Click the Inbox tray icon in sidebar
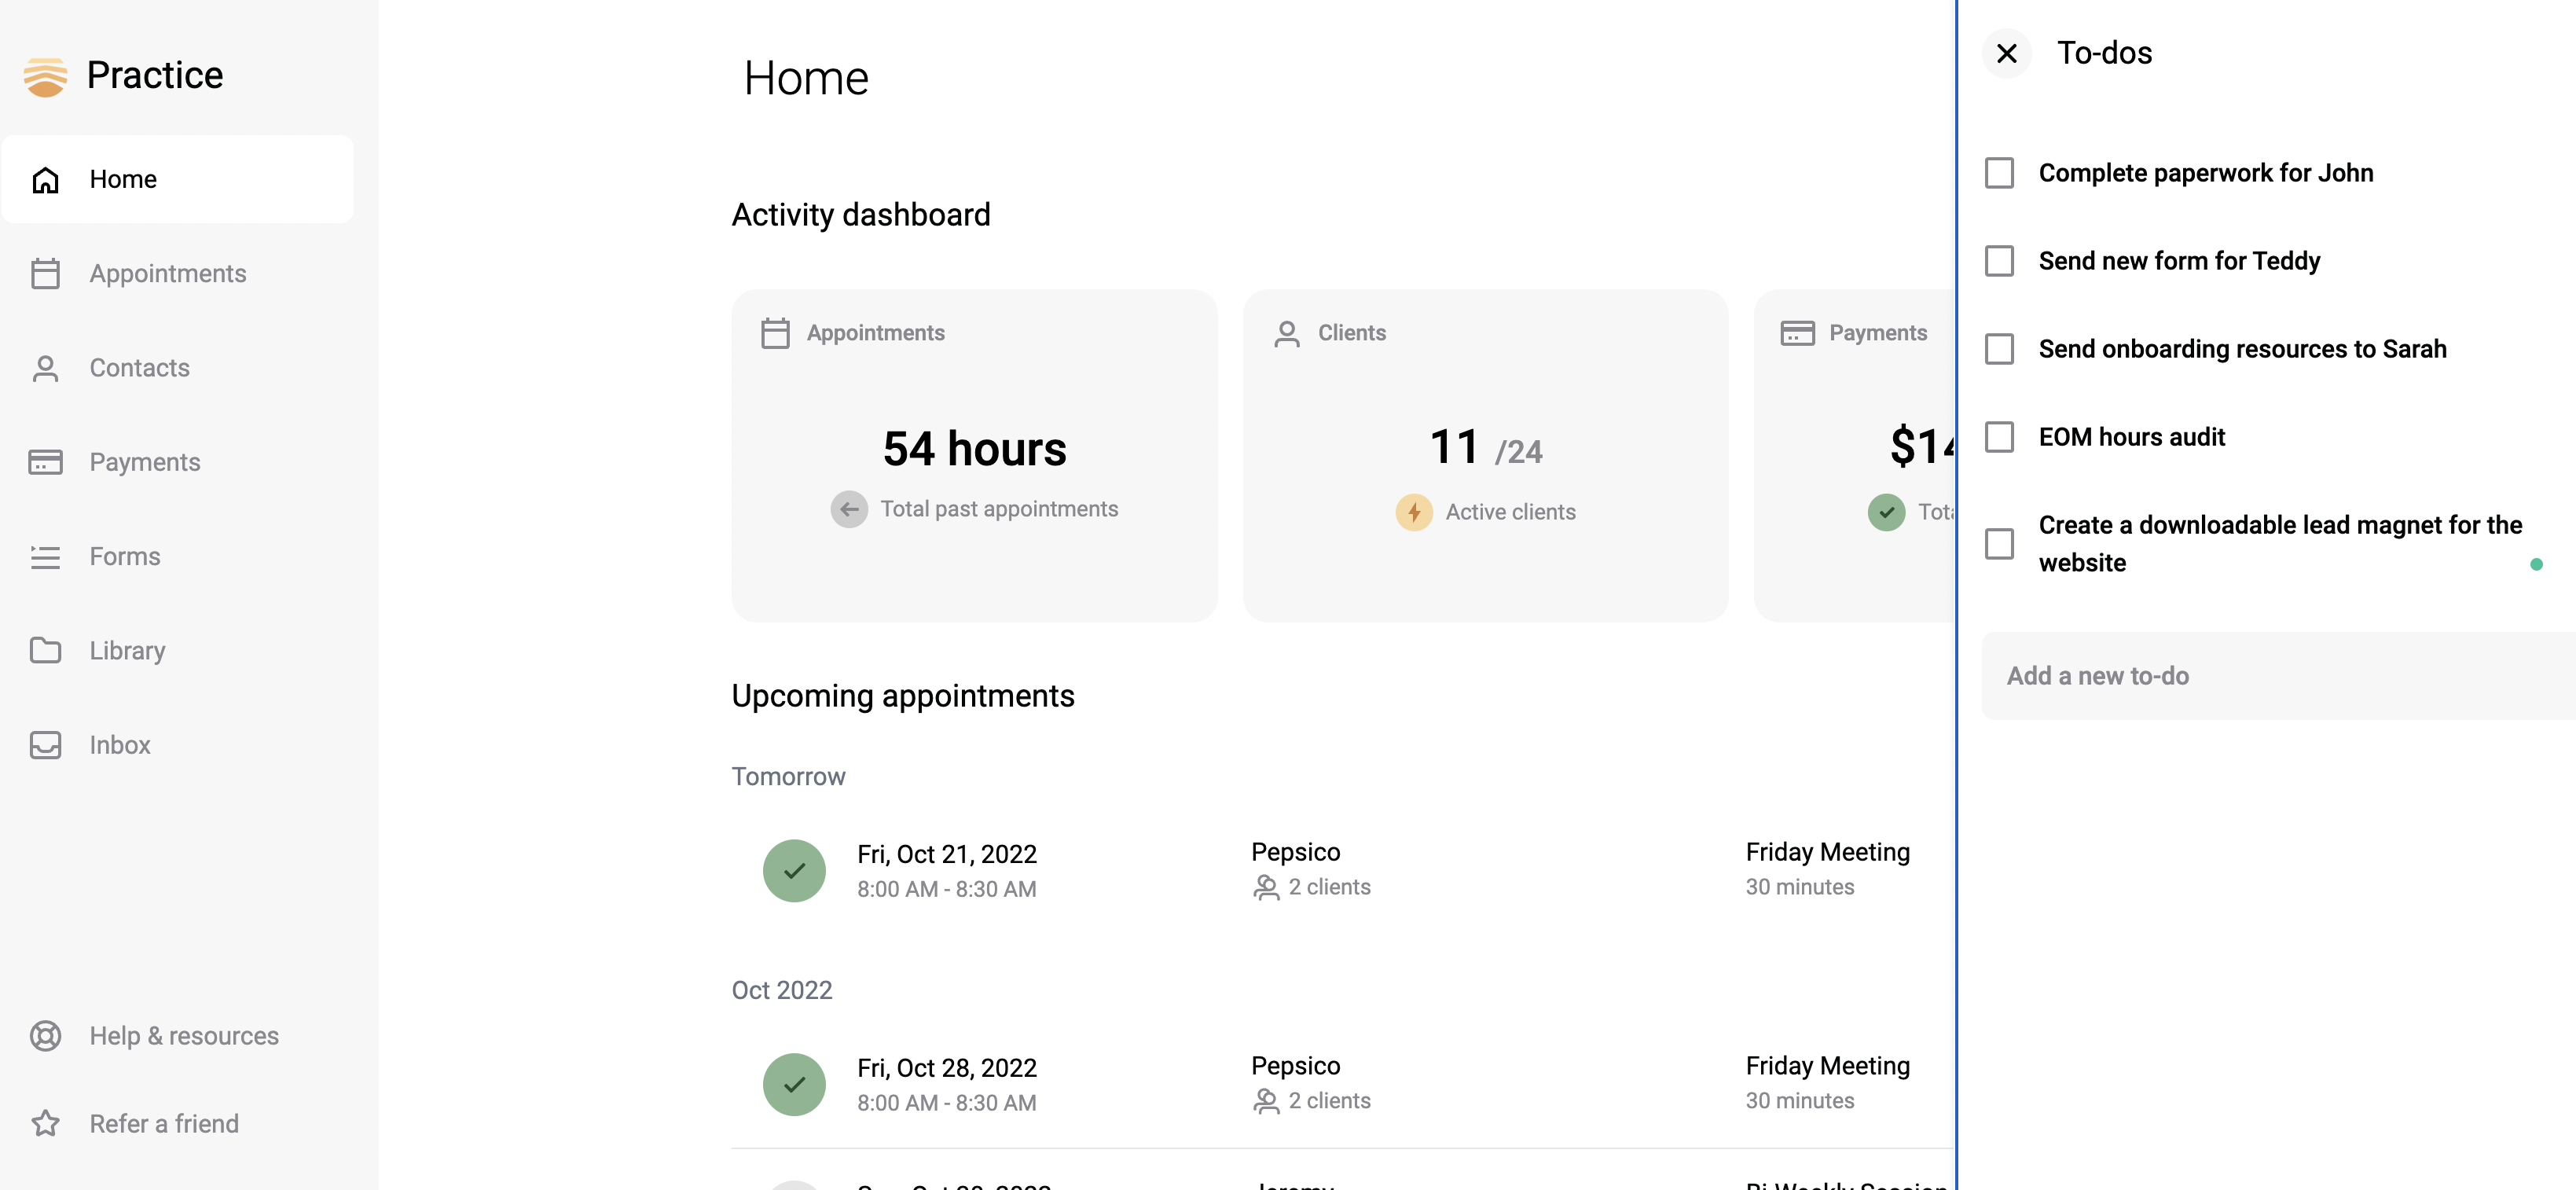Image resolution: width=2576 pixels, height=1190 pixels. 46,745
